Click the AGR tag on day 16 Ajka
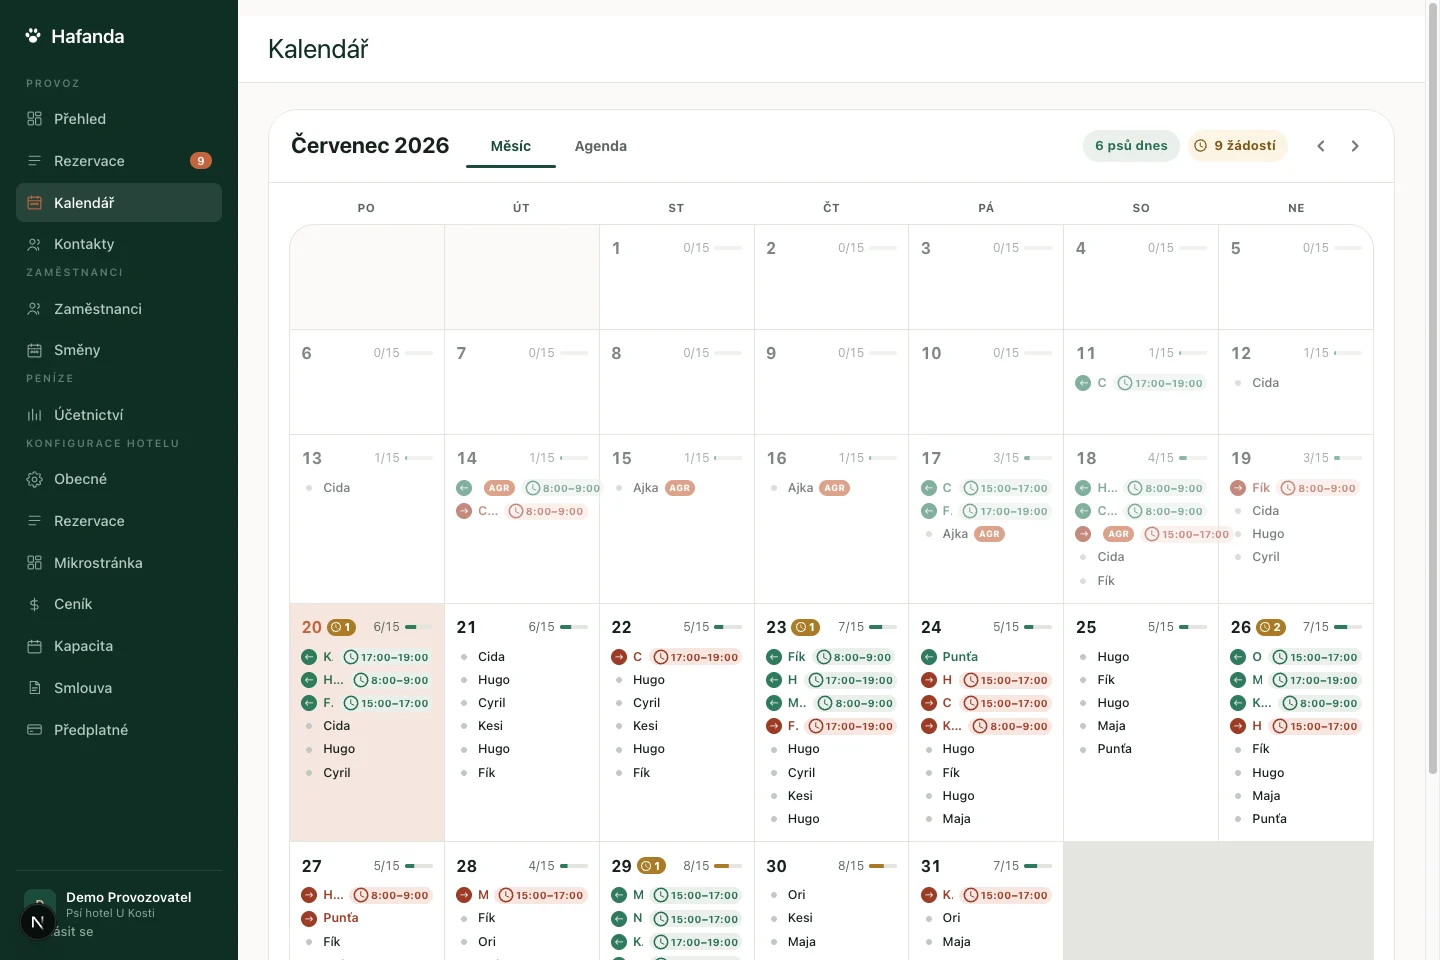 (x=835, y=488)
